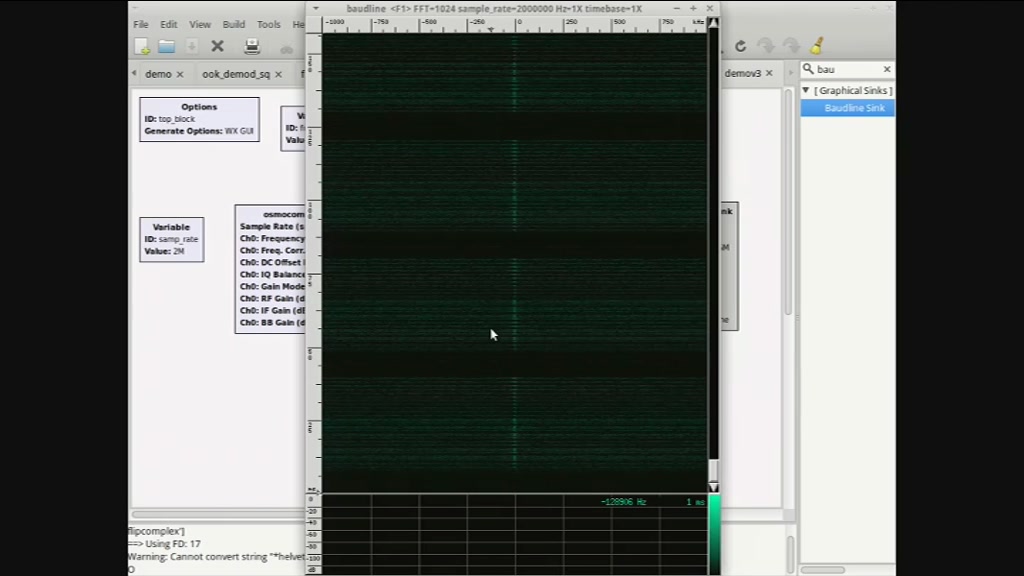Image resolution: width=1024 pixels, height=576 pixels.
Task: Click the 'Warning: Cannot convert string' console line
Action: coord(216,557)
